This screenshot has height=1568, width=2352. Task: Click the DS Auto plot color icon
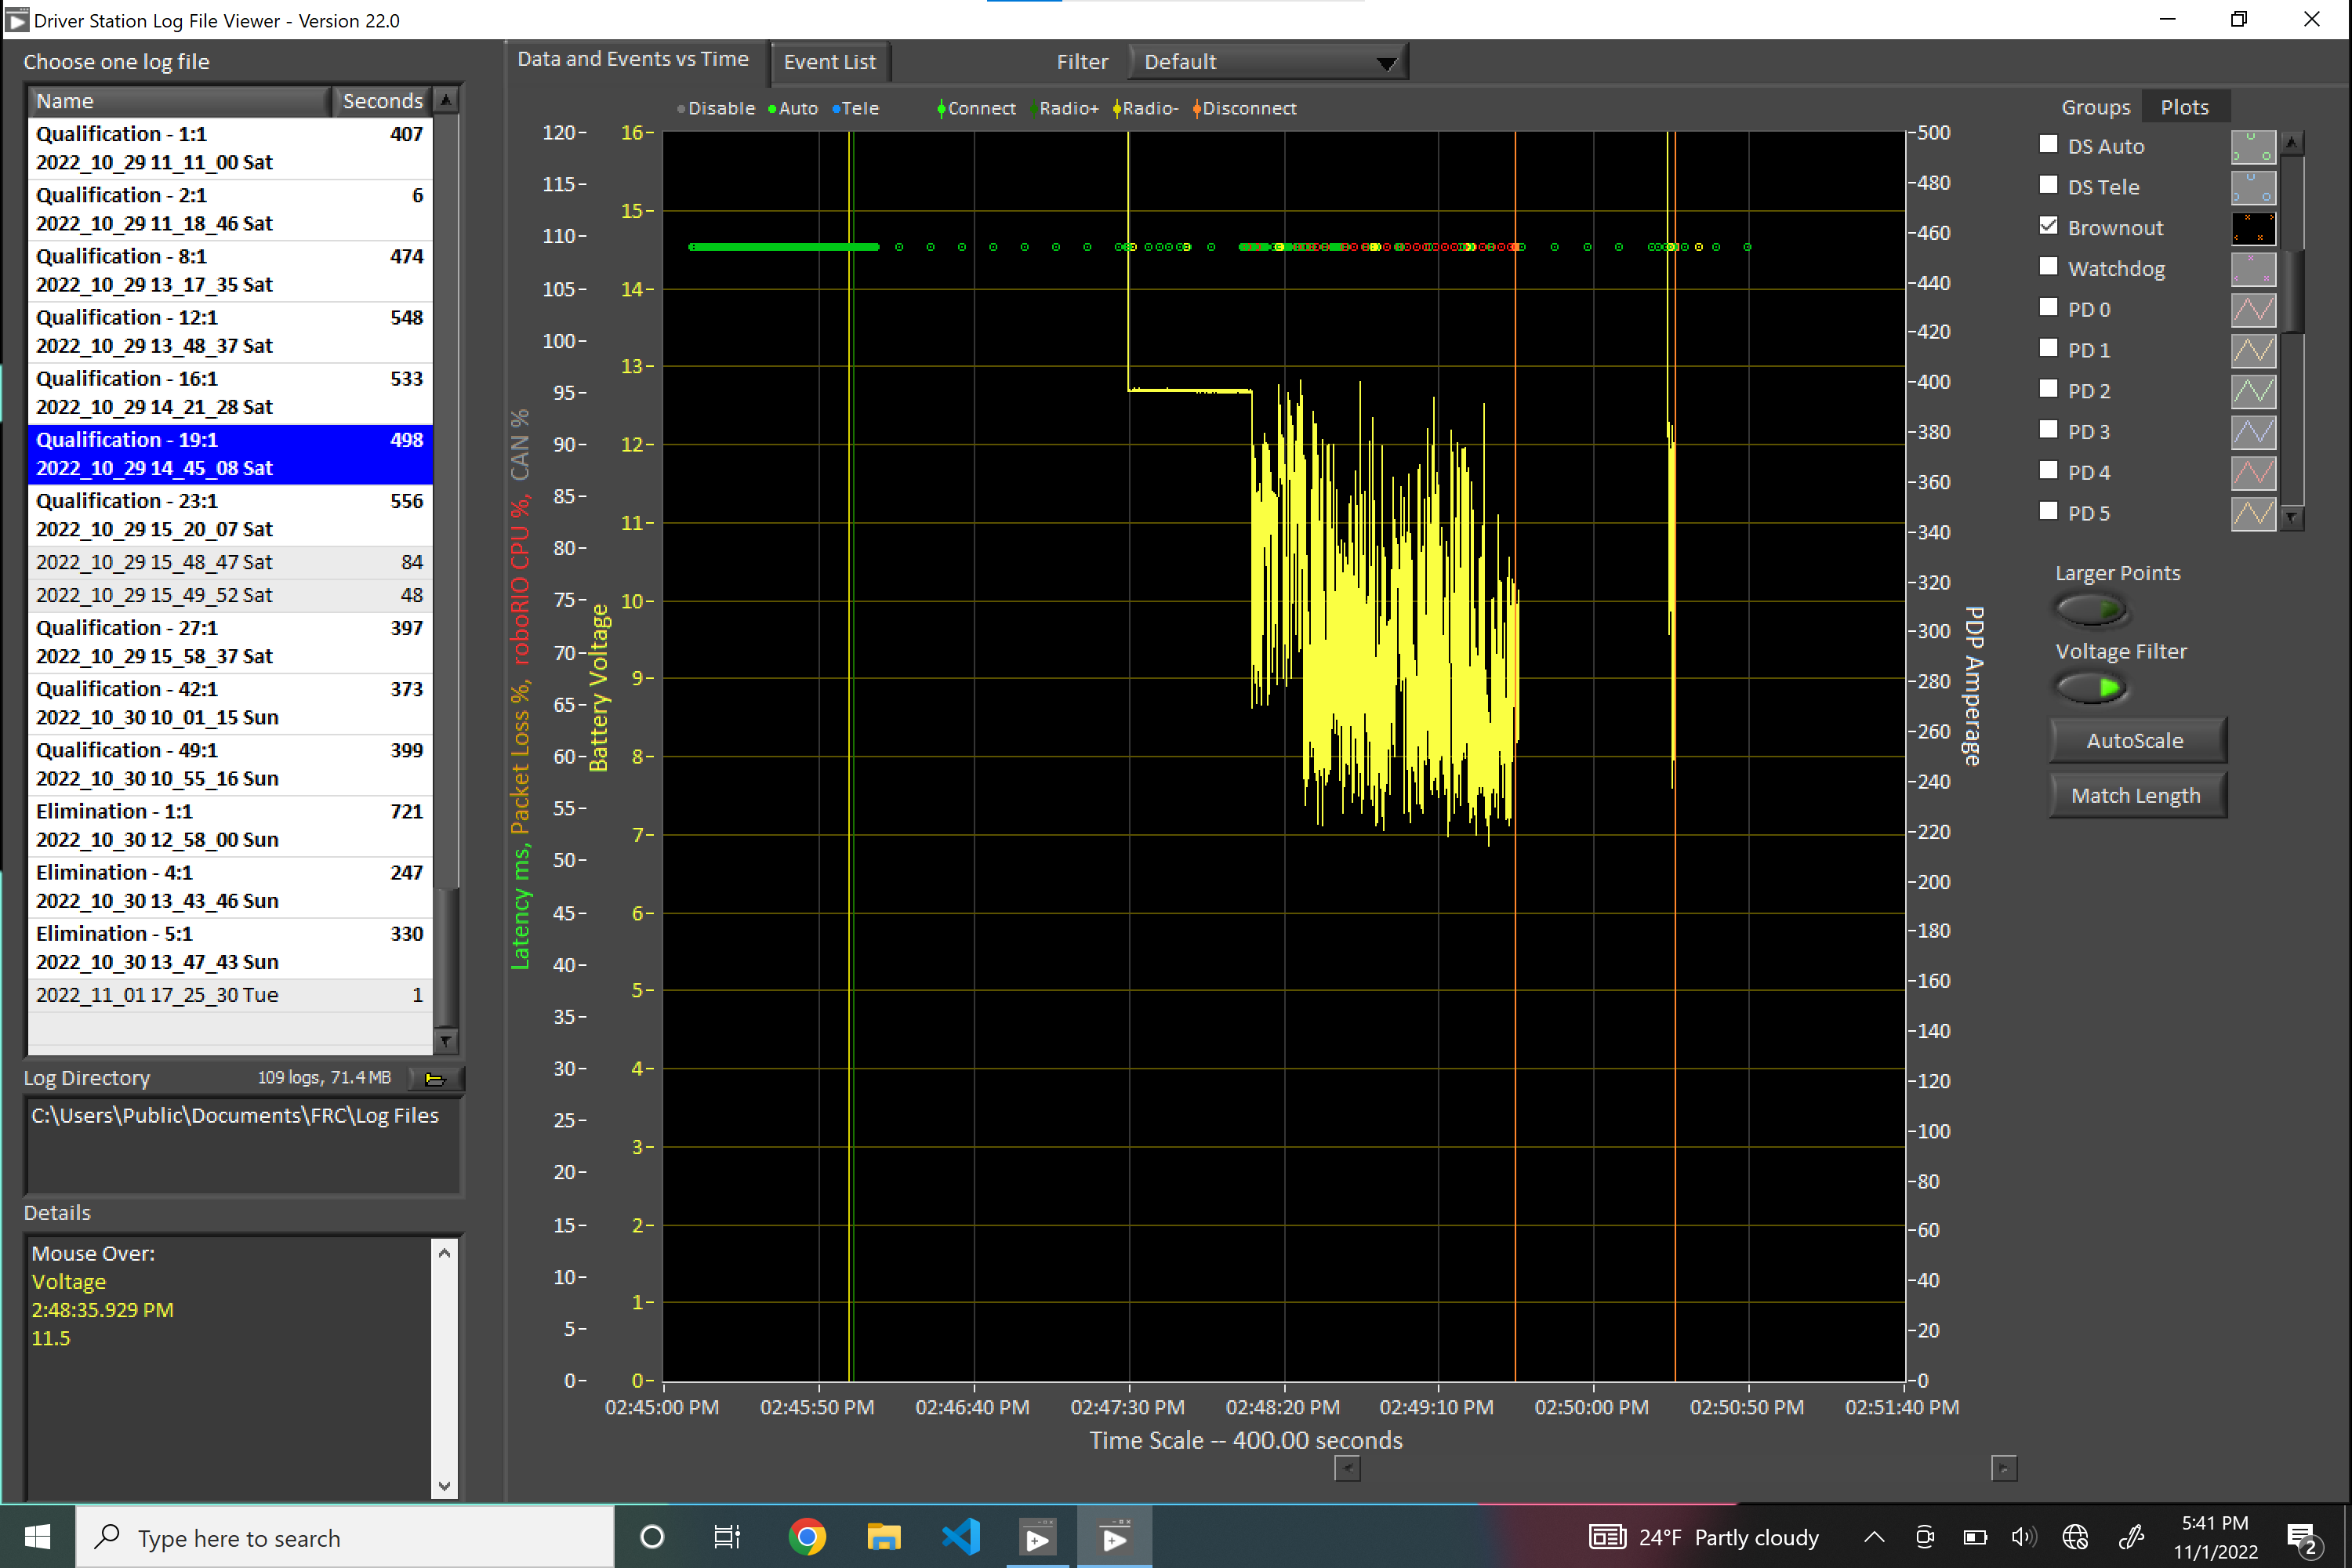click(x=2253, y=147)
